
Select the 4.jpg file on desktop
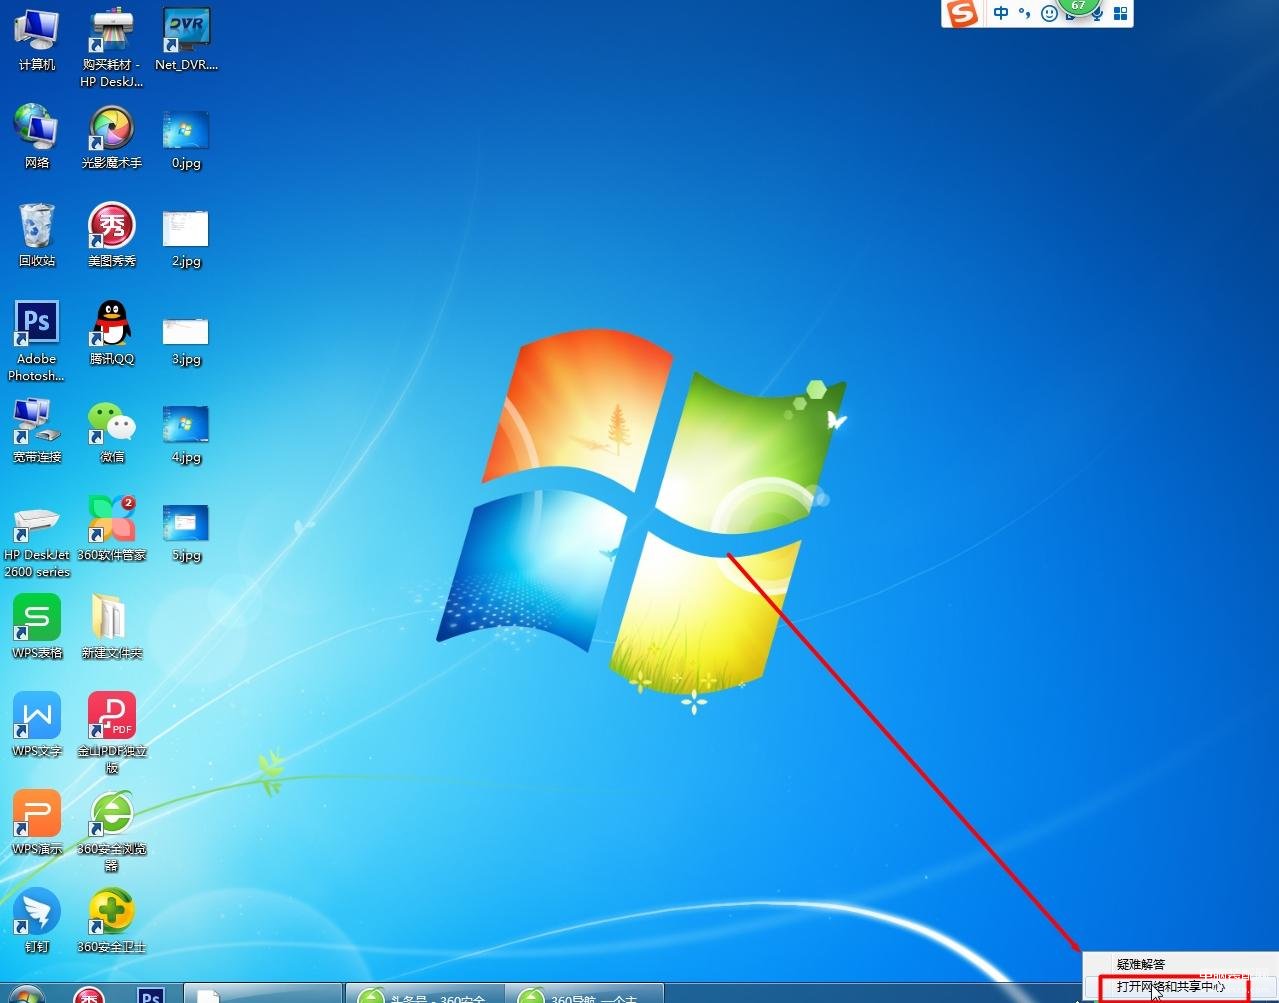coord(186,435)
